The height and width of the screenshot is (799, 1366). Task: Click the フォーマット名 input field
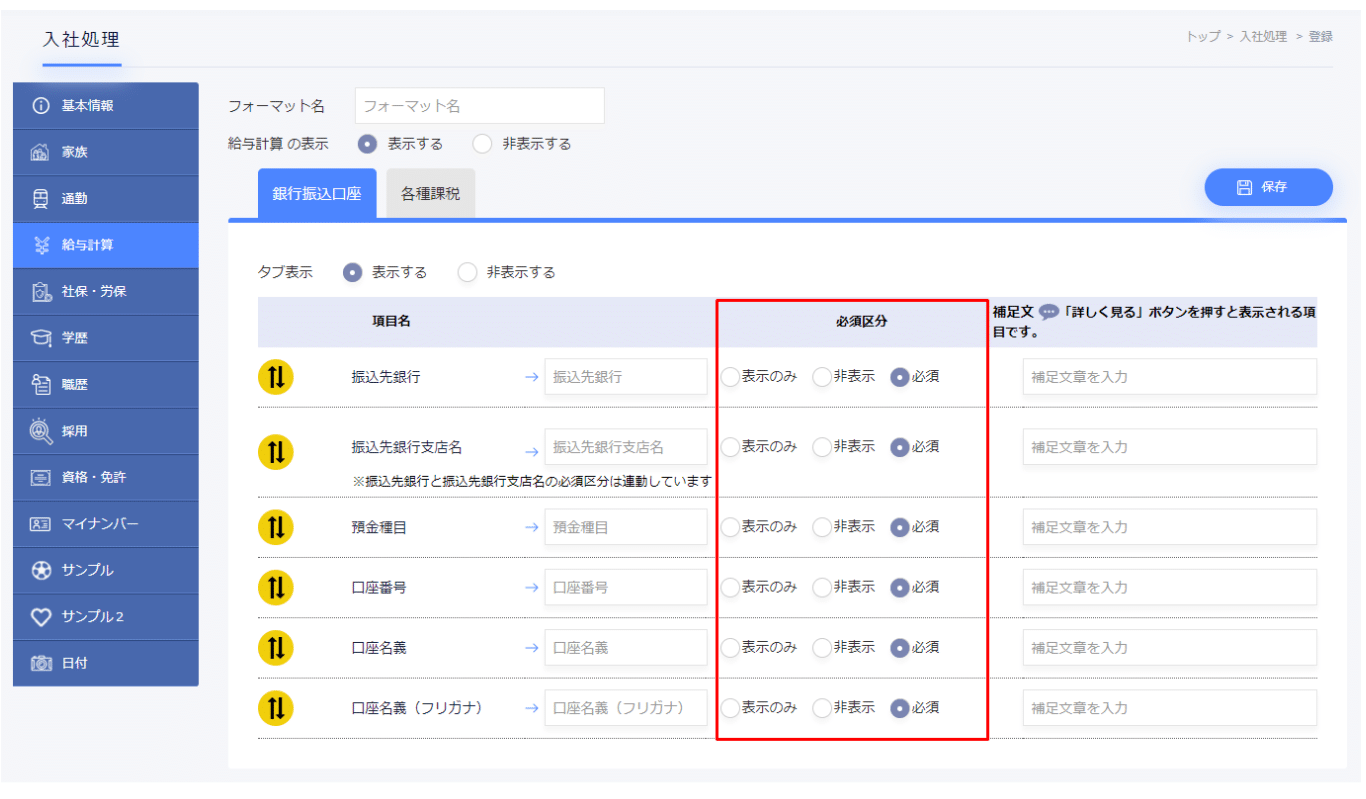pyautogui.click(x=479, y=105)
